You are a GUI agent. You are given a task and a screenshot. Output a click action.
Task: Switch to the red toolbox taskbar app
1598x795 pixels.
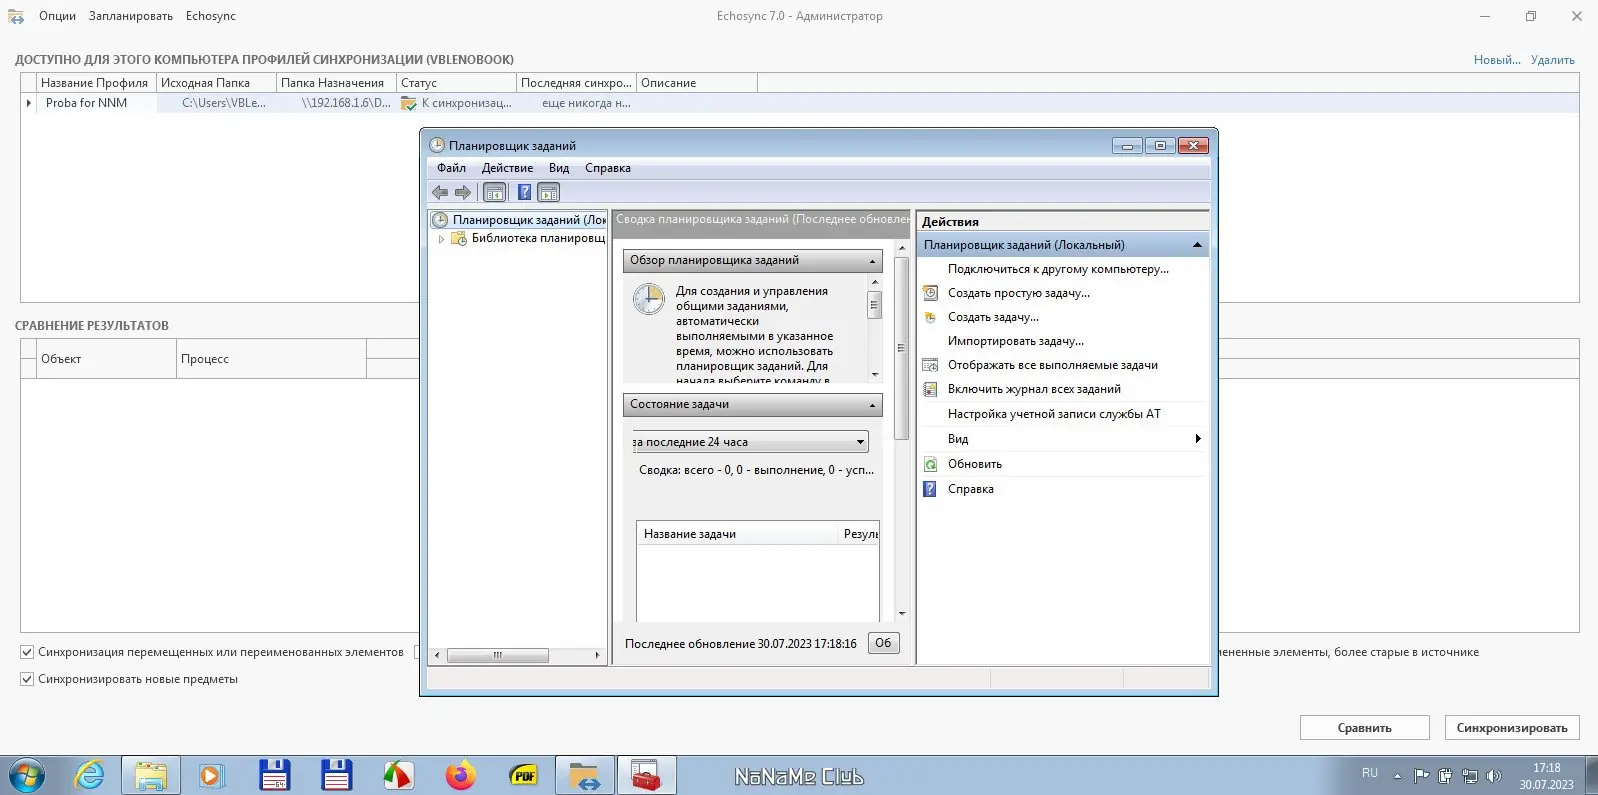pyautogui.click(x=647, y=775)
